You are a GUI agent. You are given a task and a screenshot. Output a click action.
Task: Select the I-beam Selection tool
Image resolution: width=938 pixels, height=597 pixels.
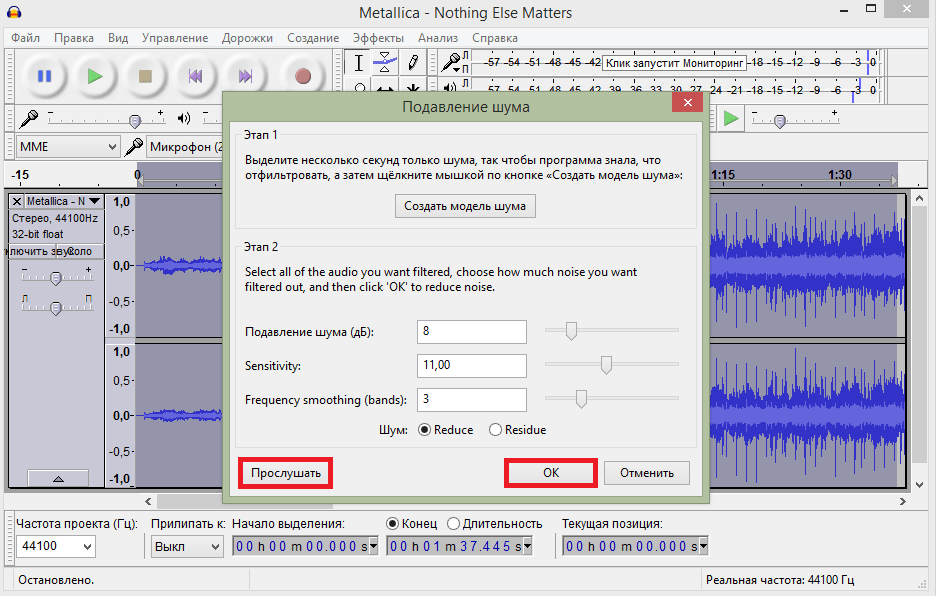click(x=360, y=63)
